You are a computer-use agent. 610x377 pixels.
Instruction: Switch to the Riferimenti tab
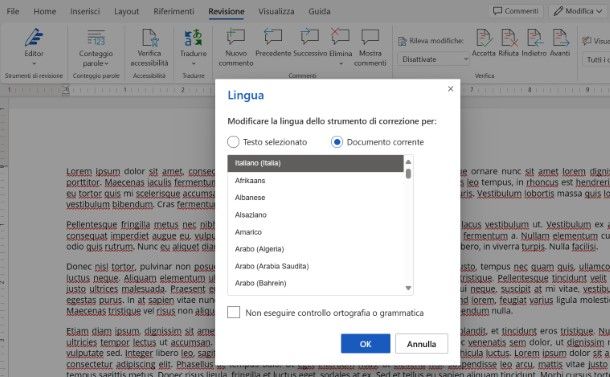[x=174, y=11]
